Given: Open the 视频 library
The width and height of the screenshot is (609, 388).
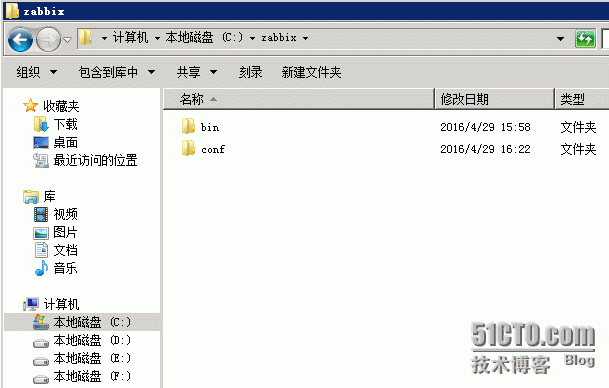Looking at the screenshot, I should pyautogui.click(x=65, y=214).
